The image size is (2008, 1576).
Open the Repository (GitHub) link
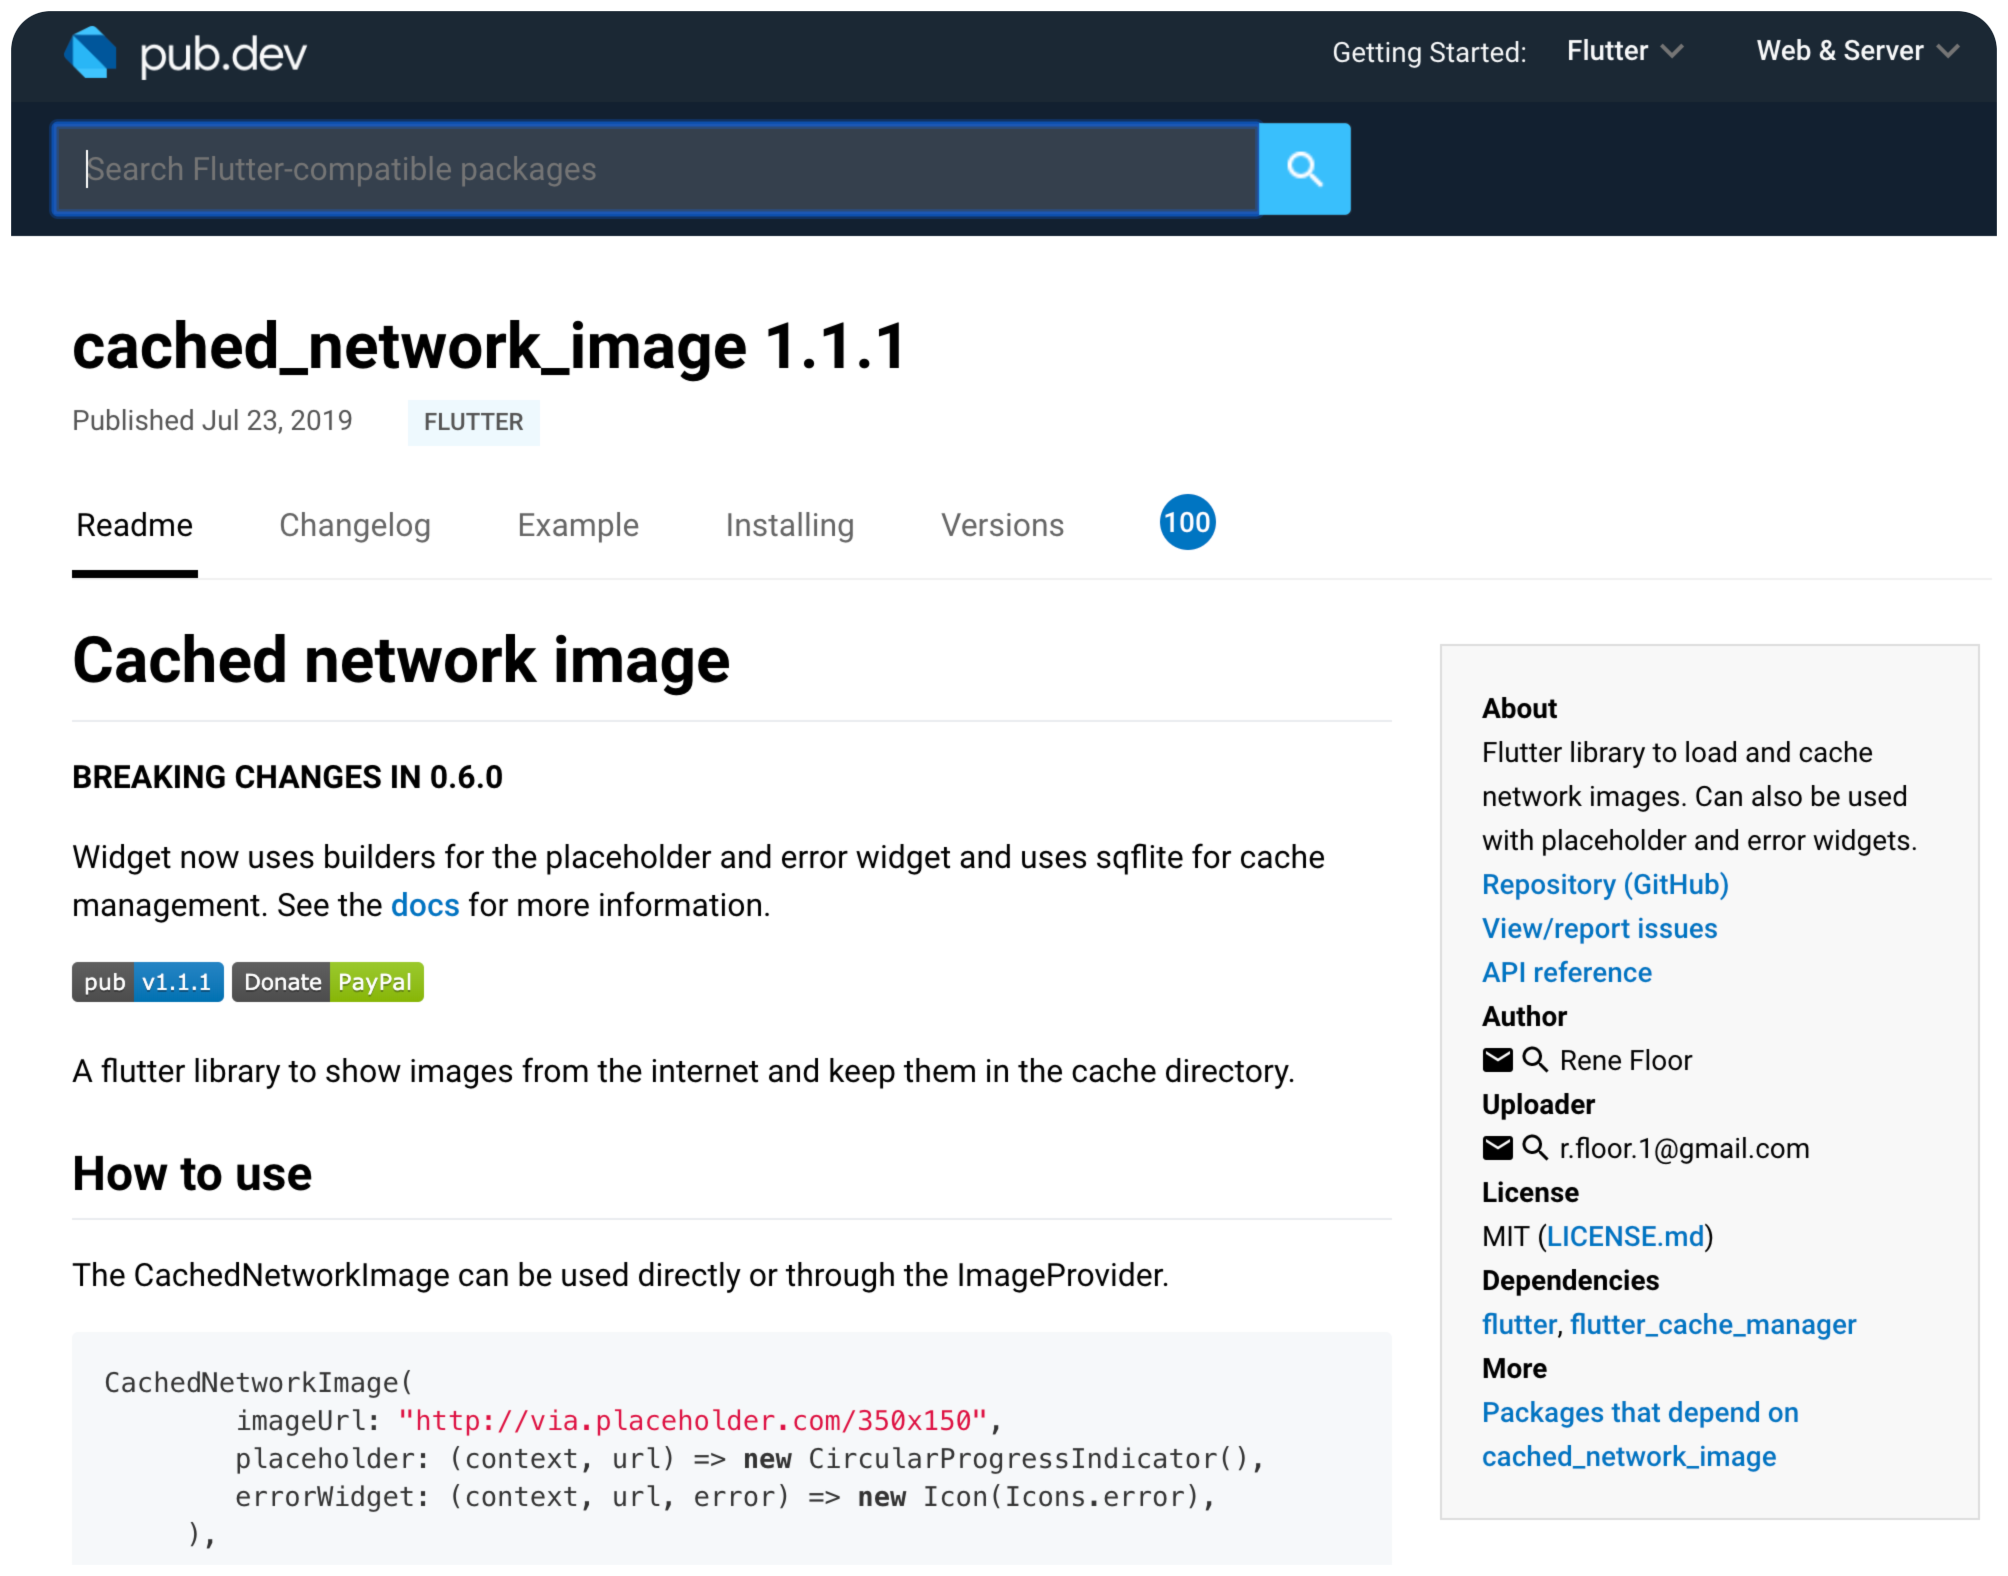pyautogui.click(x=1604, y=884)
